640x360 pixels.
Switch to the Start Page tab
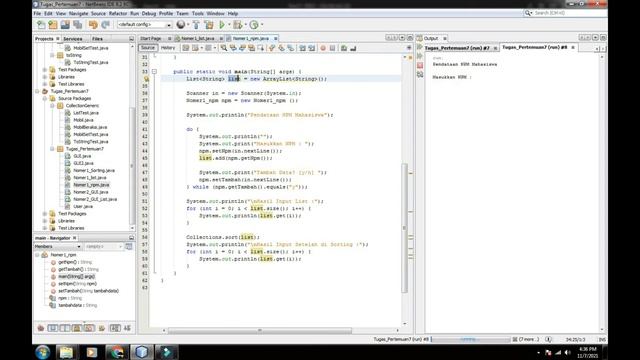pos(151,38)
